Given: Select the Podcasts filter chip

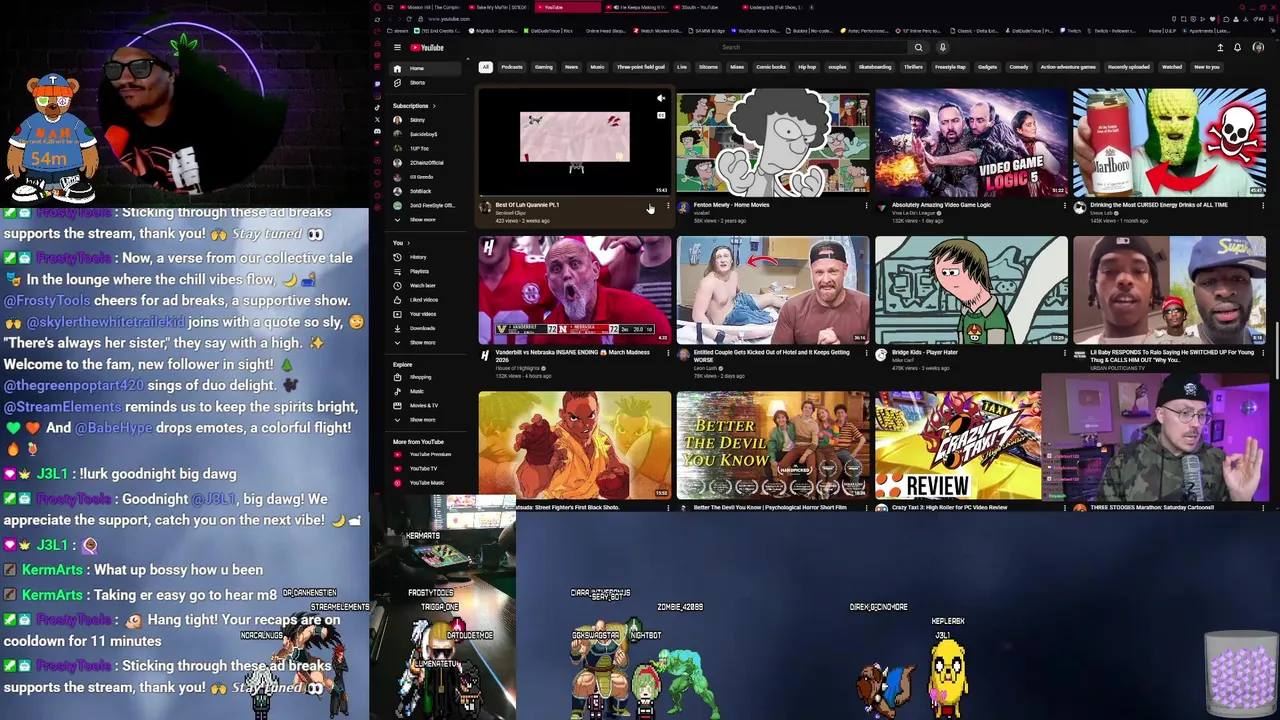Looking at the screenshot, I should tap(512, 67).
